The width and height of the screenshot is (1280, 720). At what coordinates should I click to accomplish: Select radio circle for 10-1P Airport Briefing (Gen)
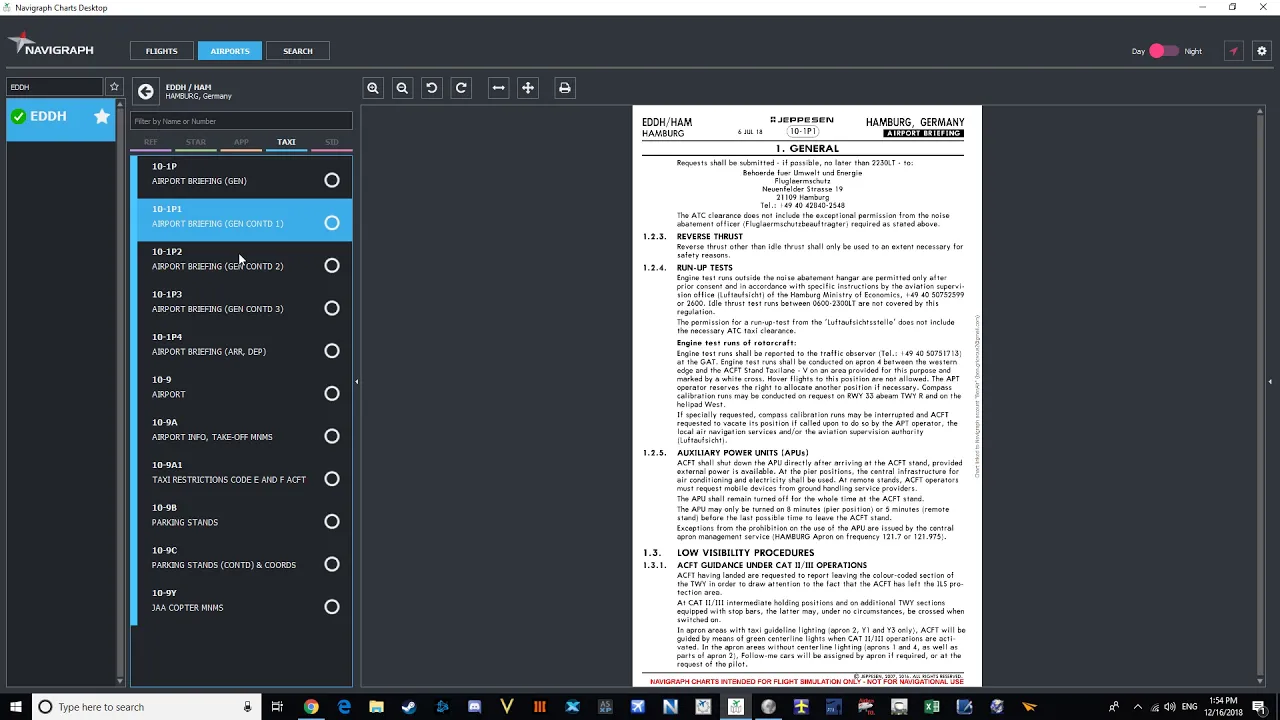(x=332, y=180)
